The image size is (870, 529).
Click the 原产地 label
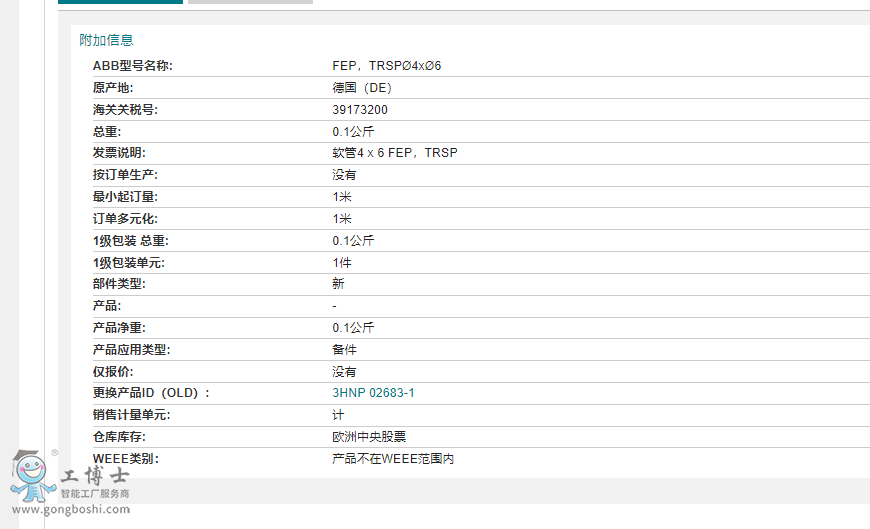click(113, 88)
